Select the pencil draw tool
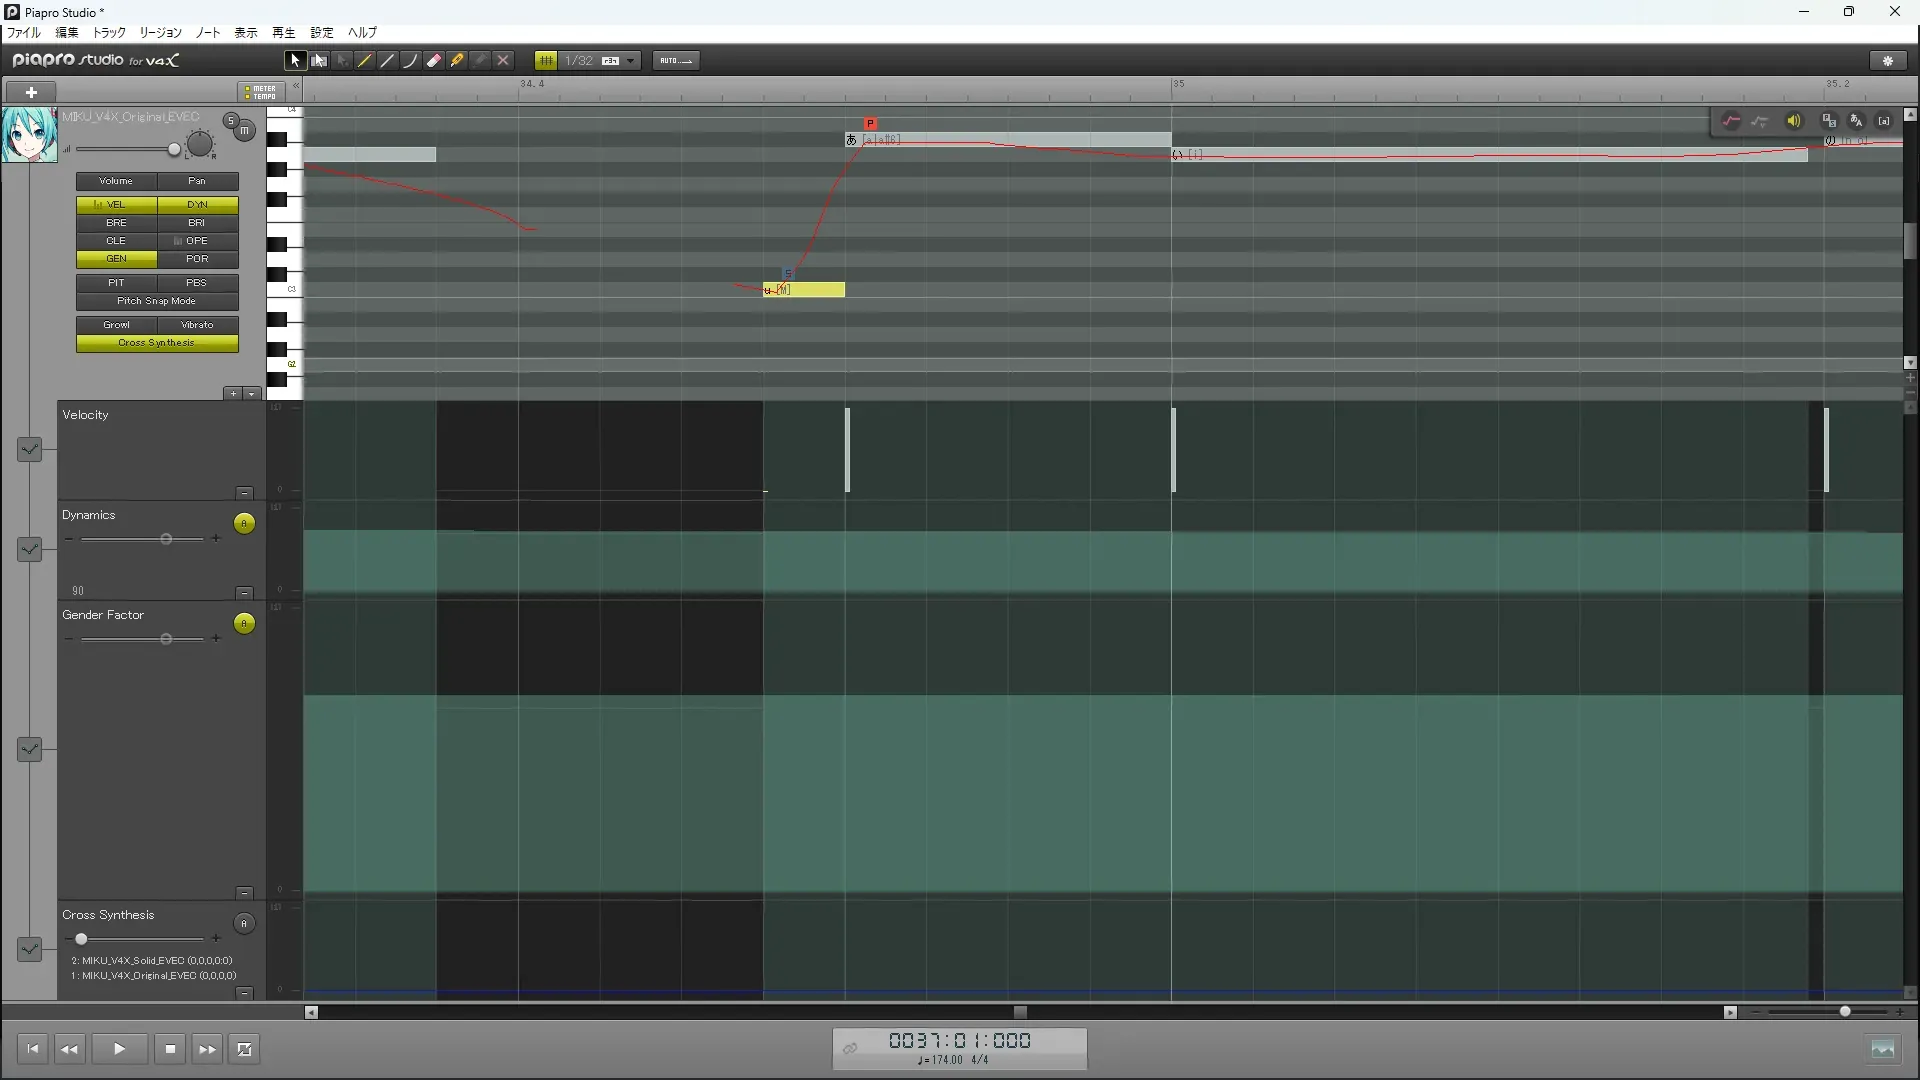Screen dimensions: 1920x1080 click(x=365, y=61)
